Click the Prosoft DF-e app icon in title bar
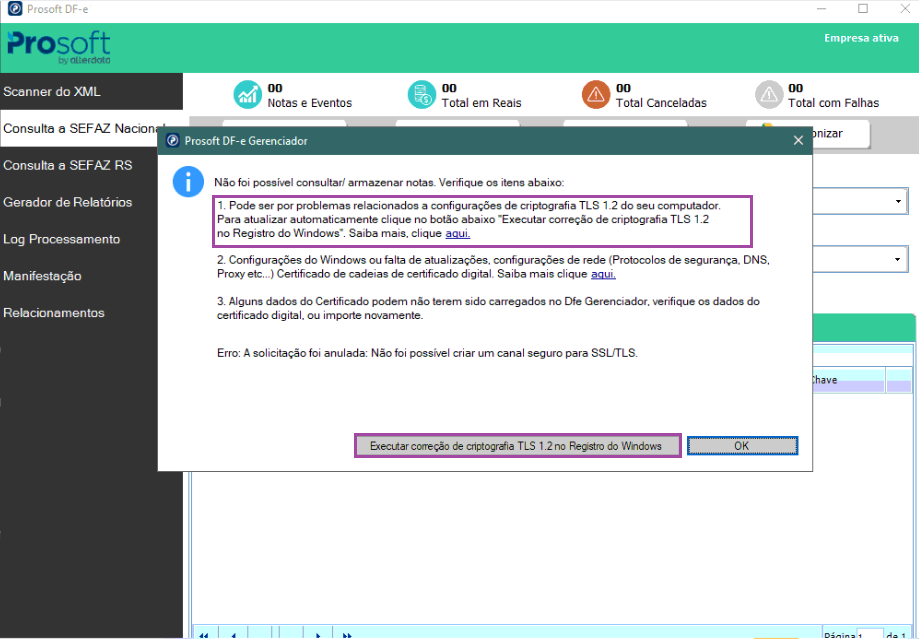The image size is (919, 639). [15, 9]
